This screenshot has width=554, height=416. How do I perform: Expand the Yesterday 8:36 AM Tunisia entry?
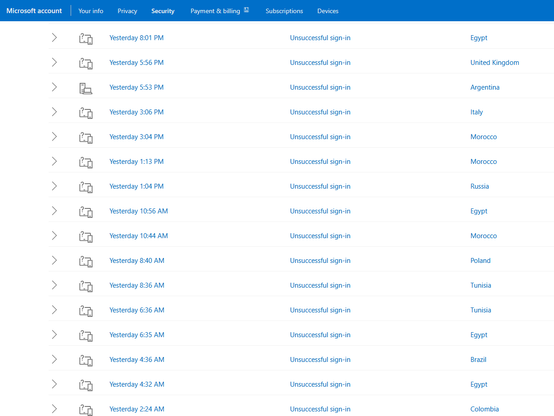54,285
